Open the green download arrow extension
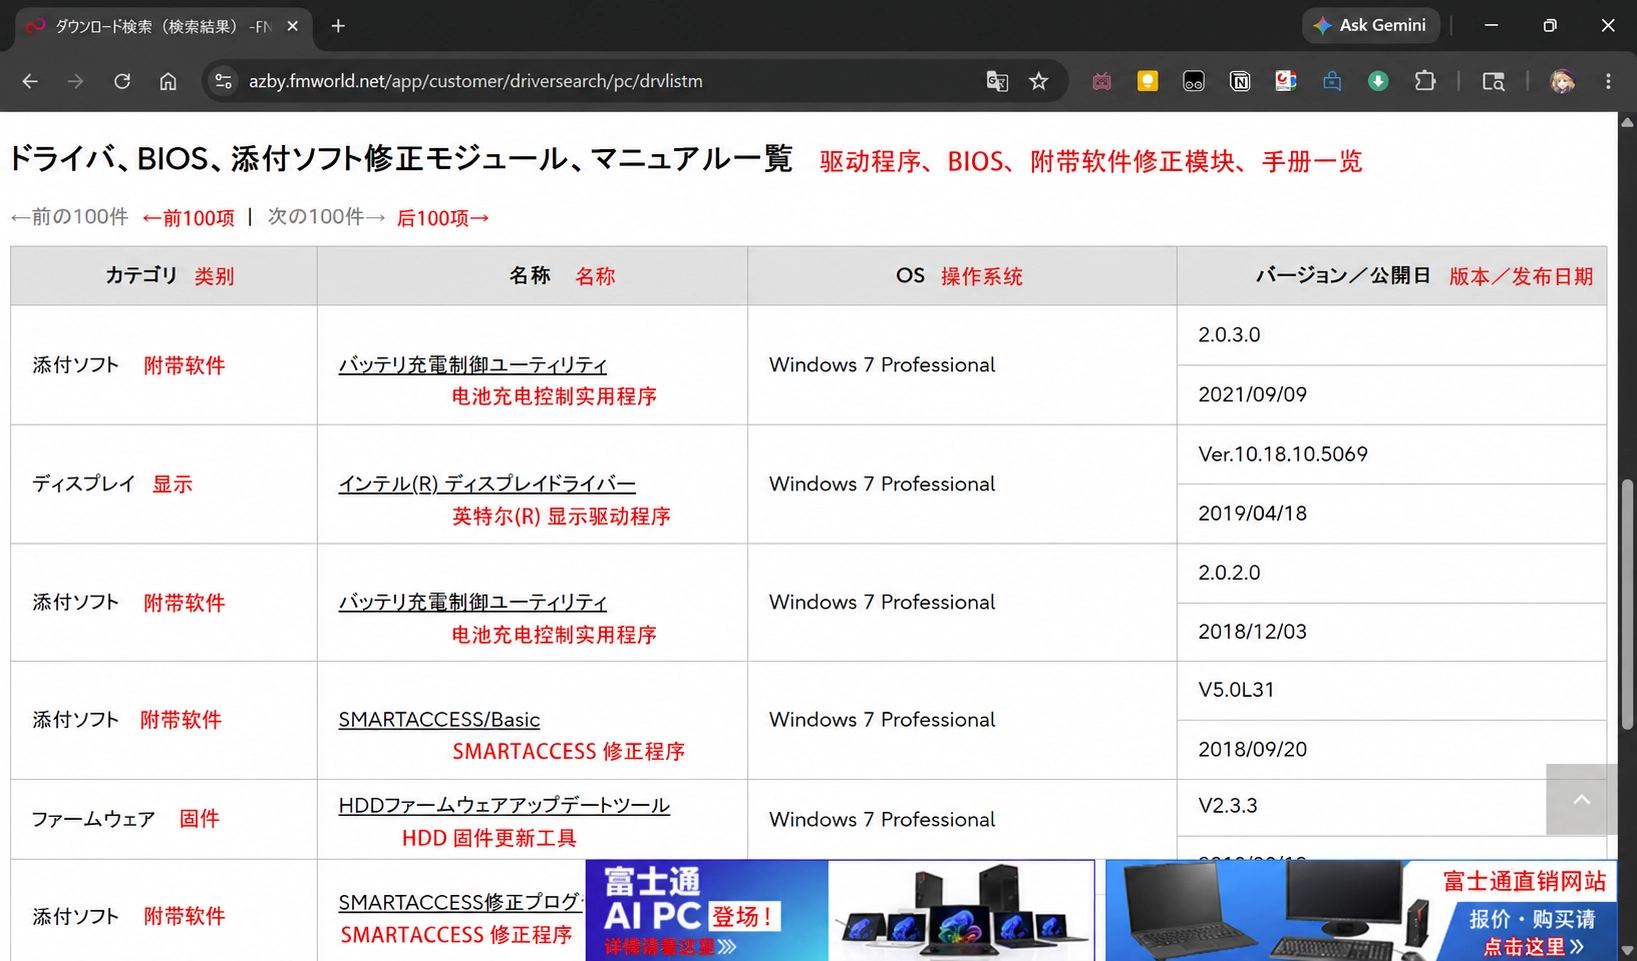Image resolution: width=1637 pixels, height=961 pixels. point(1378,81)
